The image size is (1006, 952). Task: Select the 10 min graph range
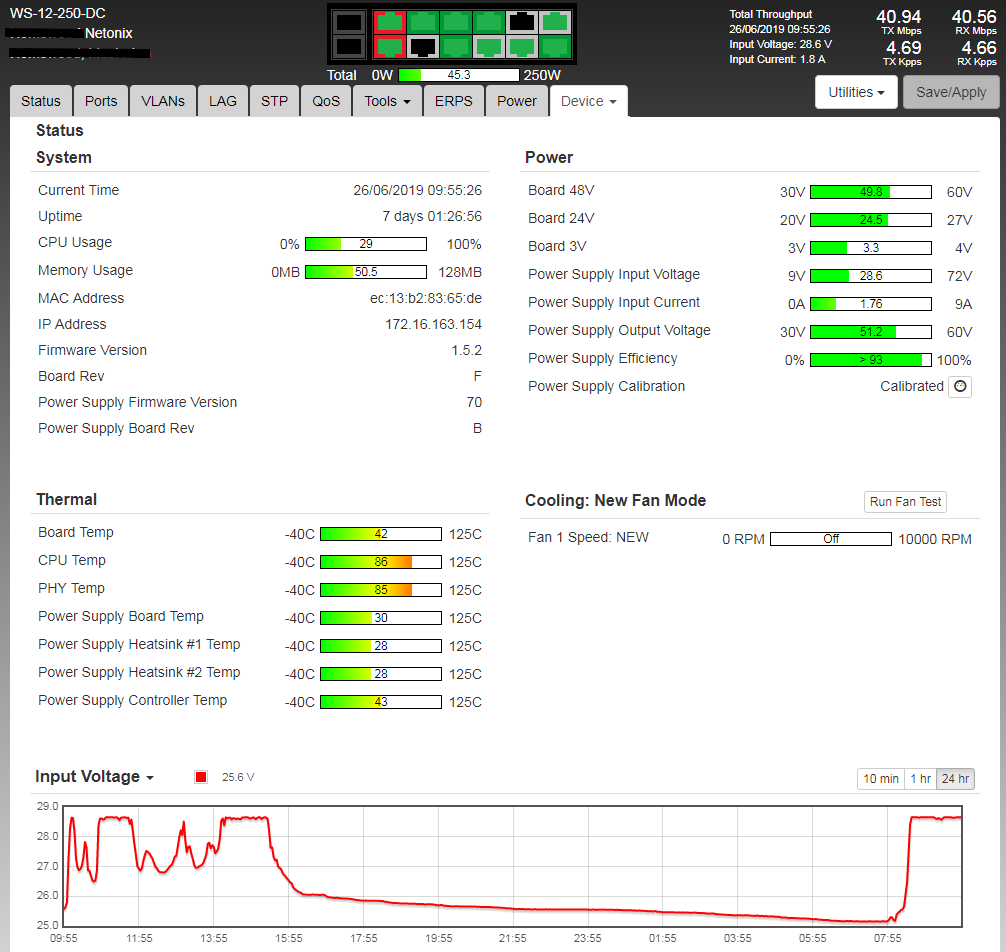tap(881, 779)
